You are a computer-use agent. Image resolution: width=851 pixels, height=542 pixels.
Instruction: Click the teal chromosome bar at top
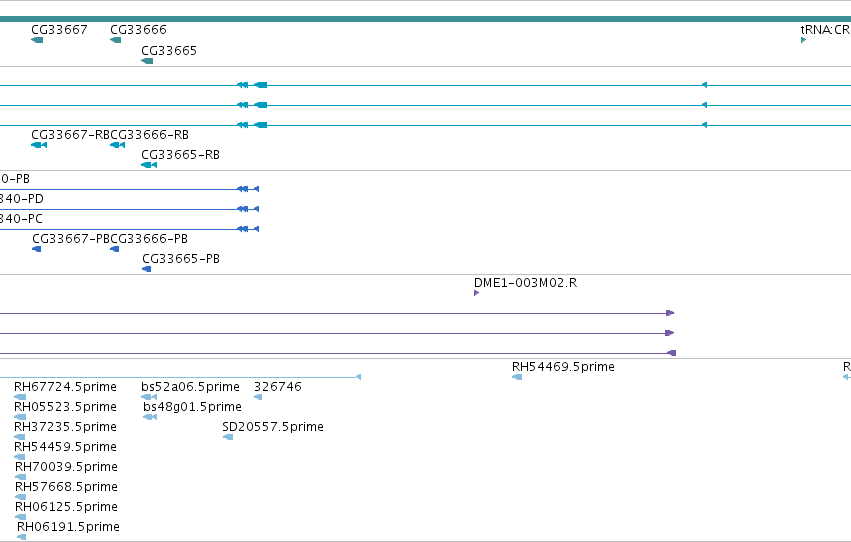pyautogui.click(x=426, y=19)
